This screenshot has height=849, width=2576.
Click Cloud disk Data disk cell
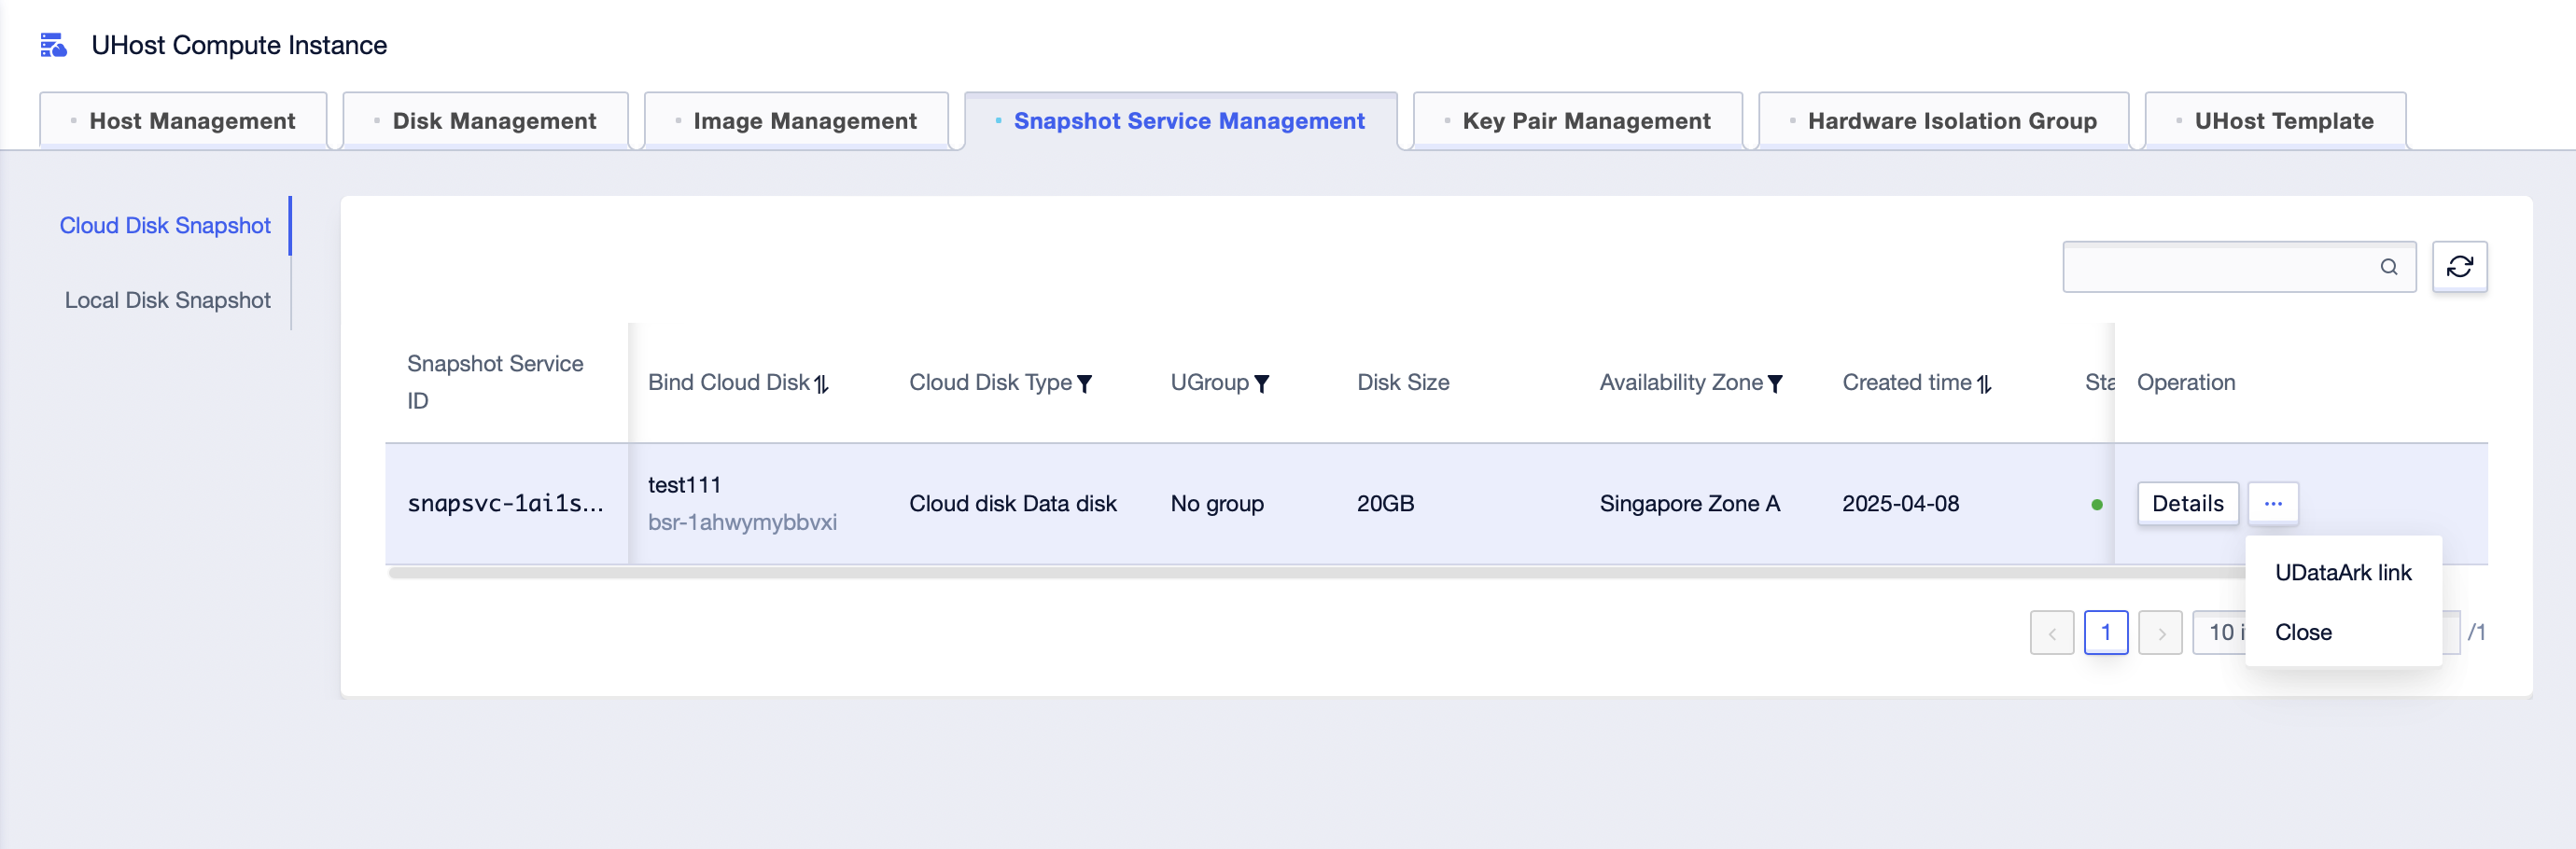click(1012, 504)
